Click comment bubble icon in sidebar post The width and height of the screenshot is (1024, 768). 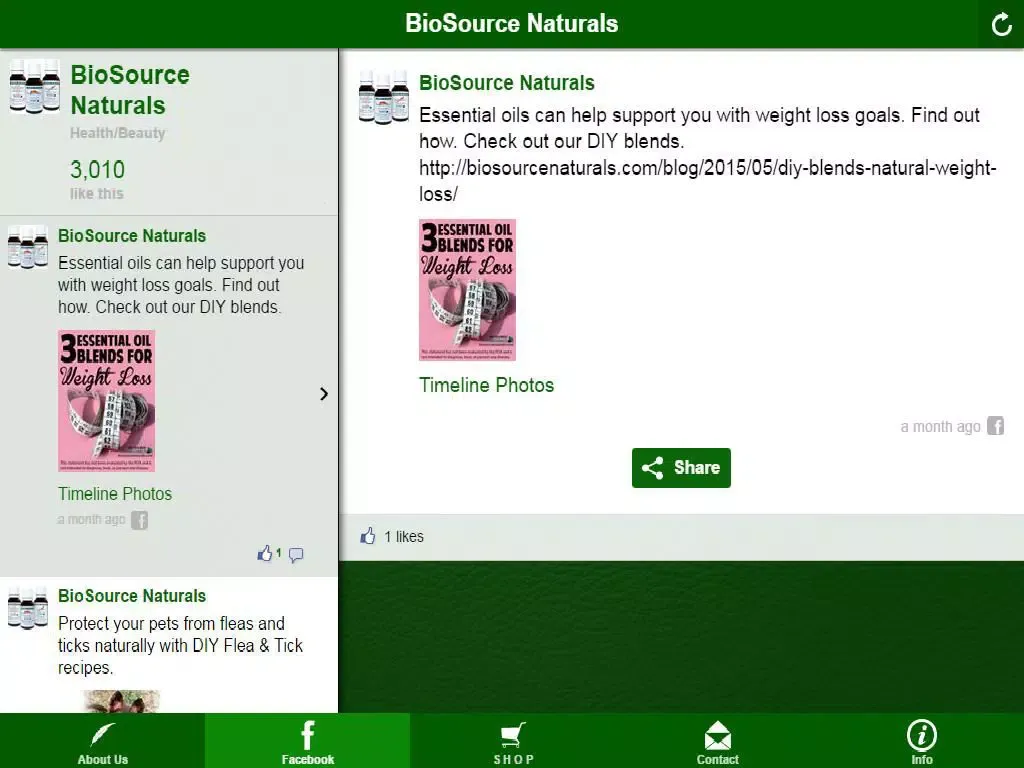(x=296, y=555)
